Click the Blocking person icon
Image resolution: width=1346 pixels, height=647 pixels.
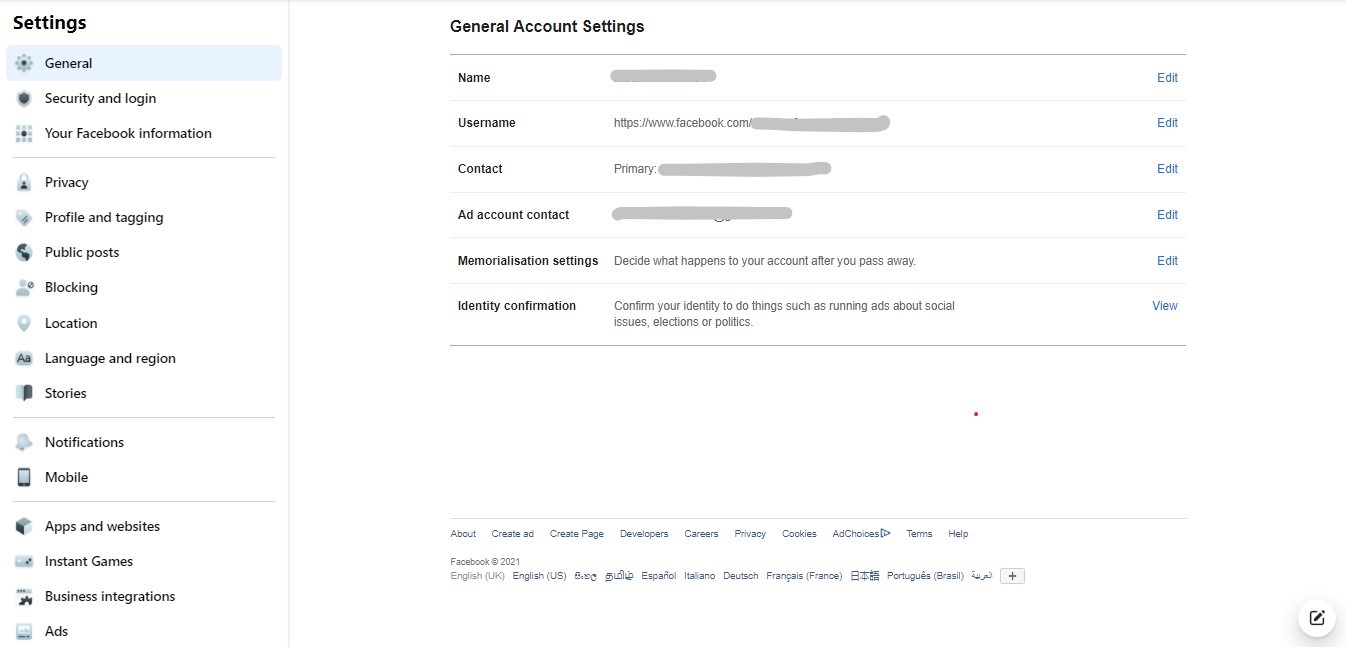click(25, 287)
